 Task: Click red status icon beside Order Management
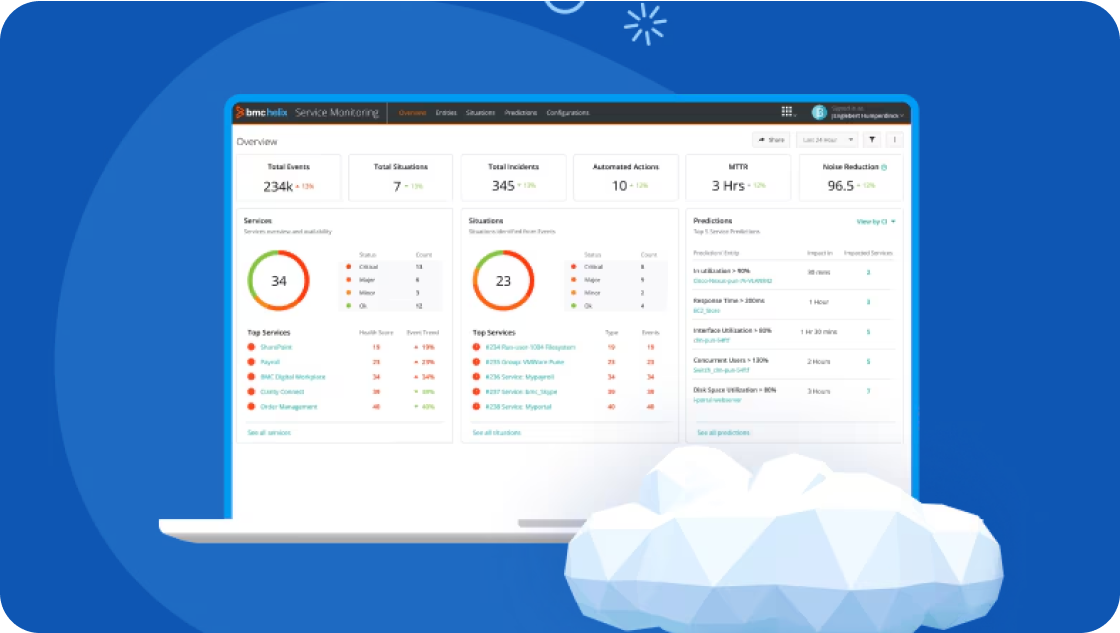click(251, 407)
